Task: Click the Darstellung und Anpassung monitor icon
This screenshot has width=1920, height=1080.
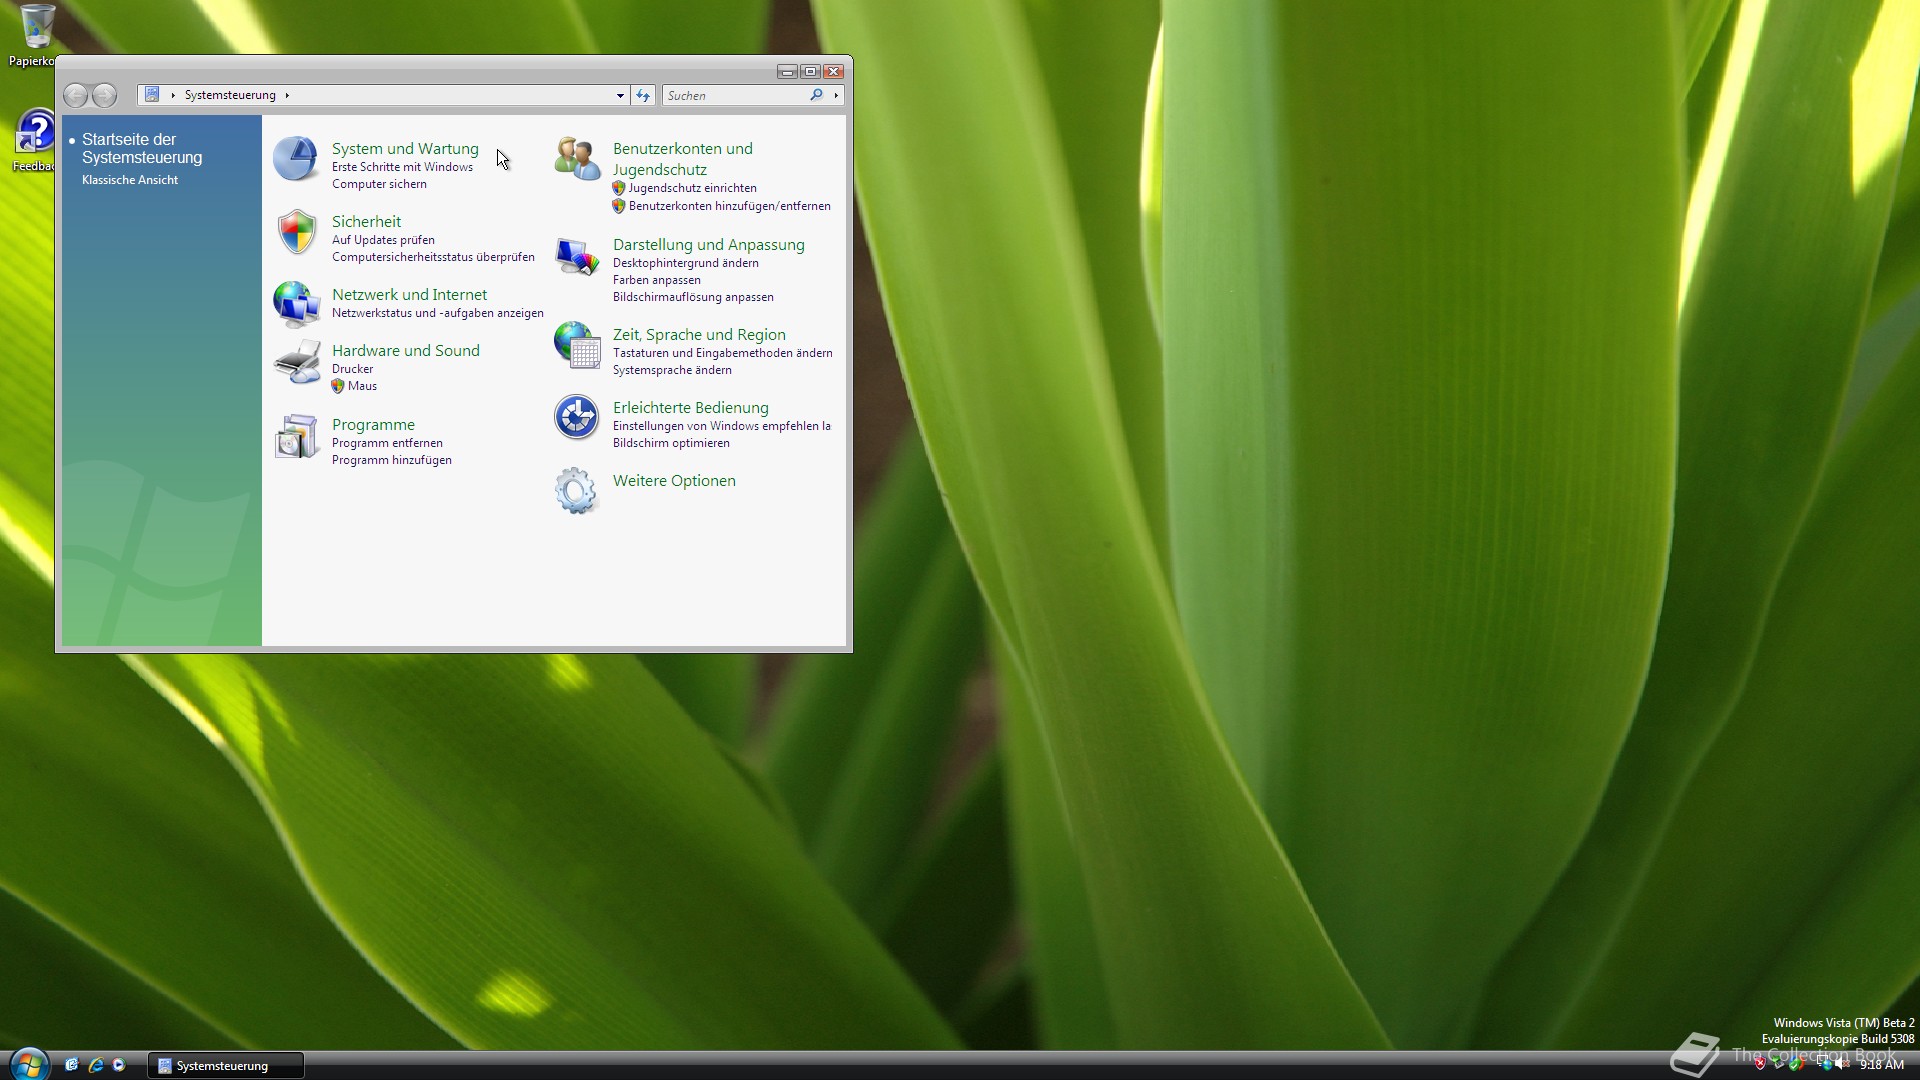Action: [577, 257]
